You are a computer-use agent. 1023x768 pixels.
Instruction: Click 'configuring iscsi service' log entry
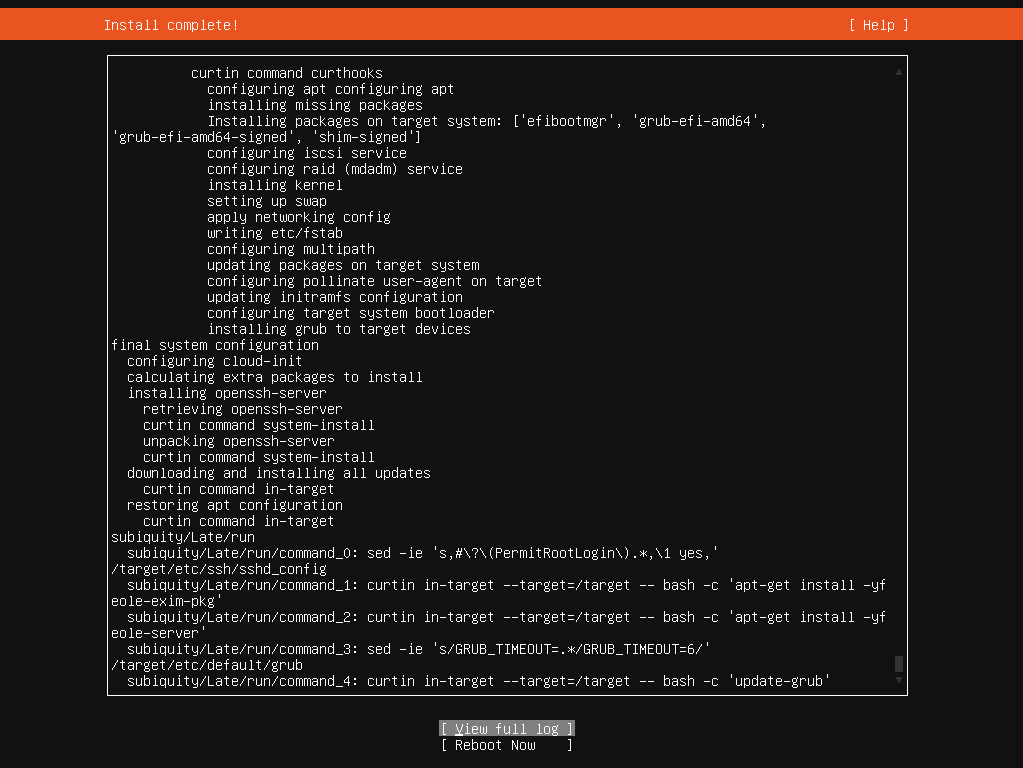click(307, 153)
